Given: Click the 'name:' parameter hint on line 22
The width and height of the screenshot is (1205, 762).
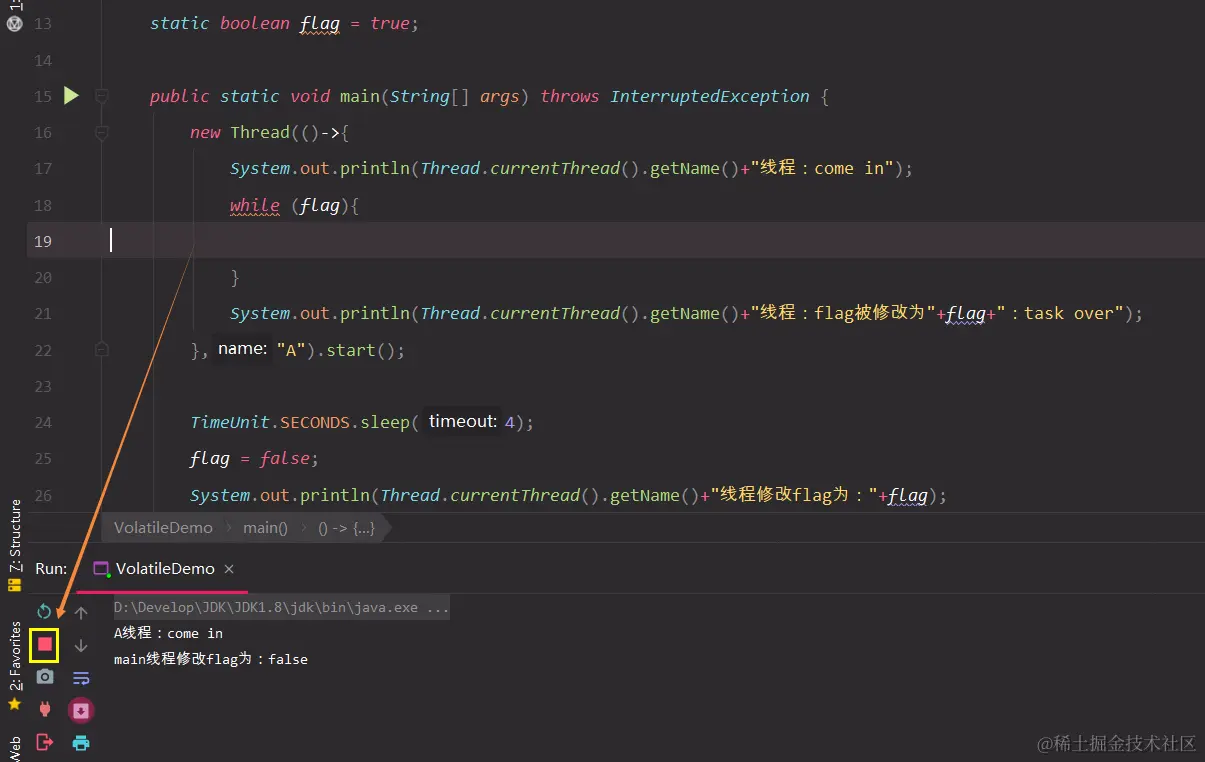Looking at the screenshot, I should pyautogui.click(x=242, y=349).
